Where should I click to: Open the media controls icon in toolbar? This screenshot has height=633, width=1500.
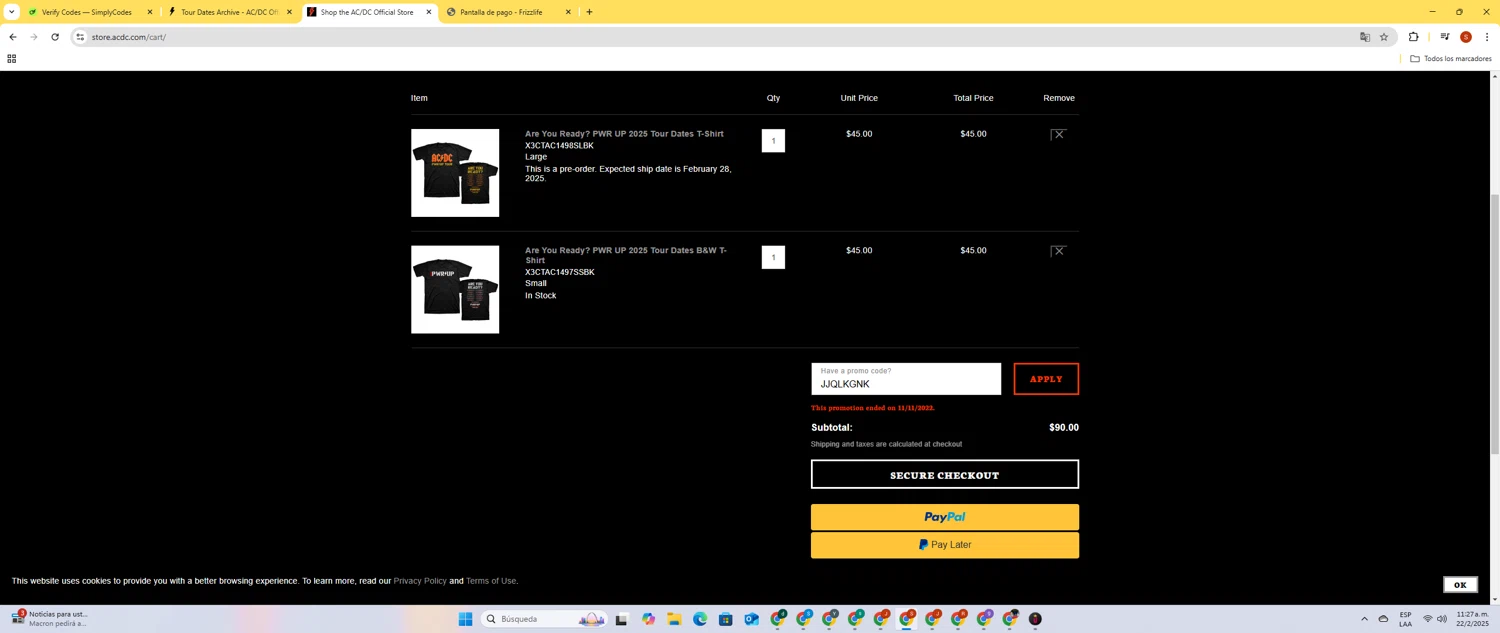click(x=1445, y=37)
